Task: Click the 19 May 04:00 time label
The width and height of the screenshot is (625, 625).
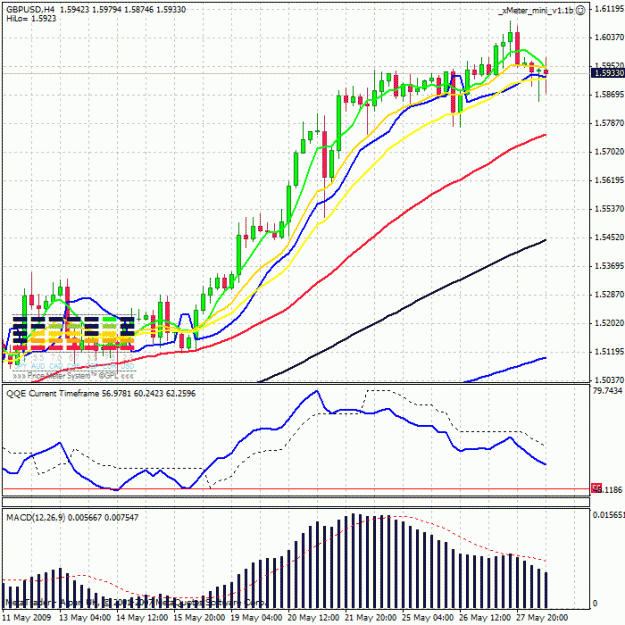Action: 256,617
